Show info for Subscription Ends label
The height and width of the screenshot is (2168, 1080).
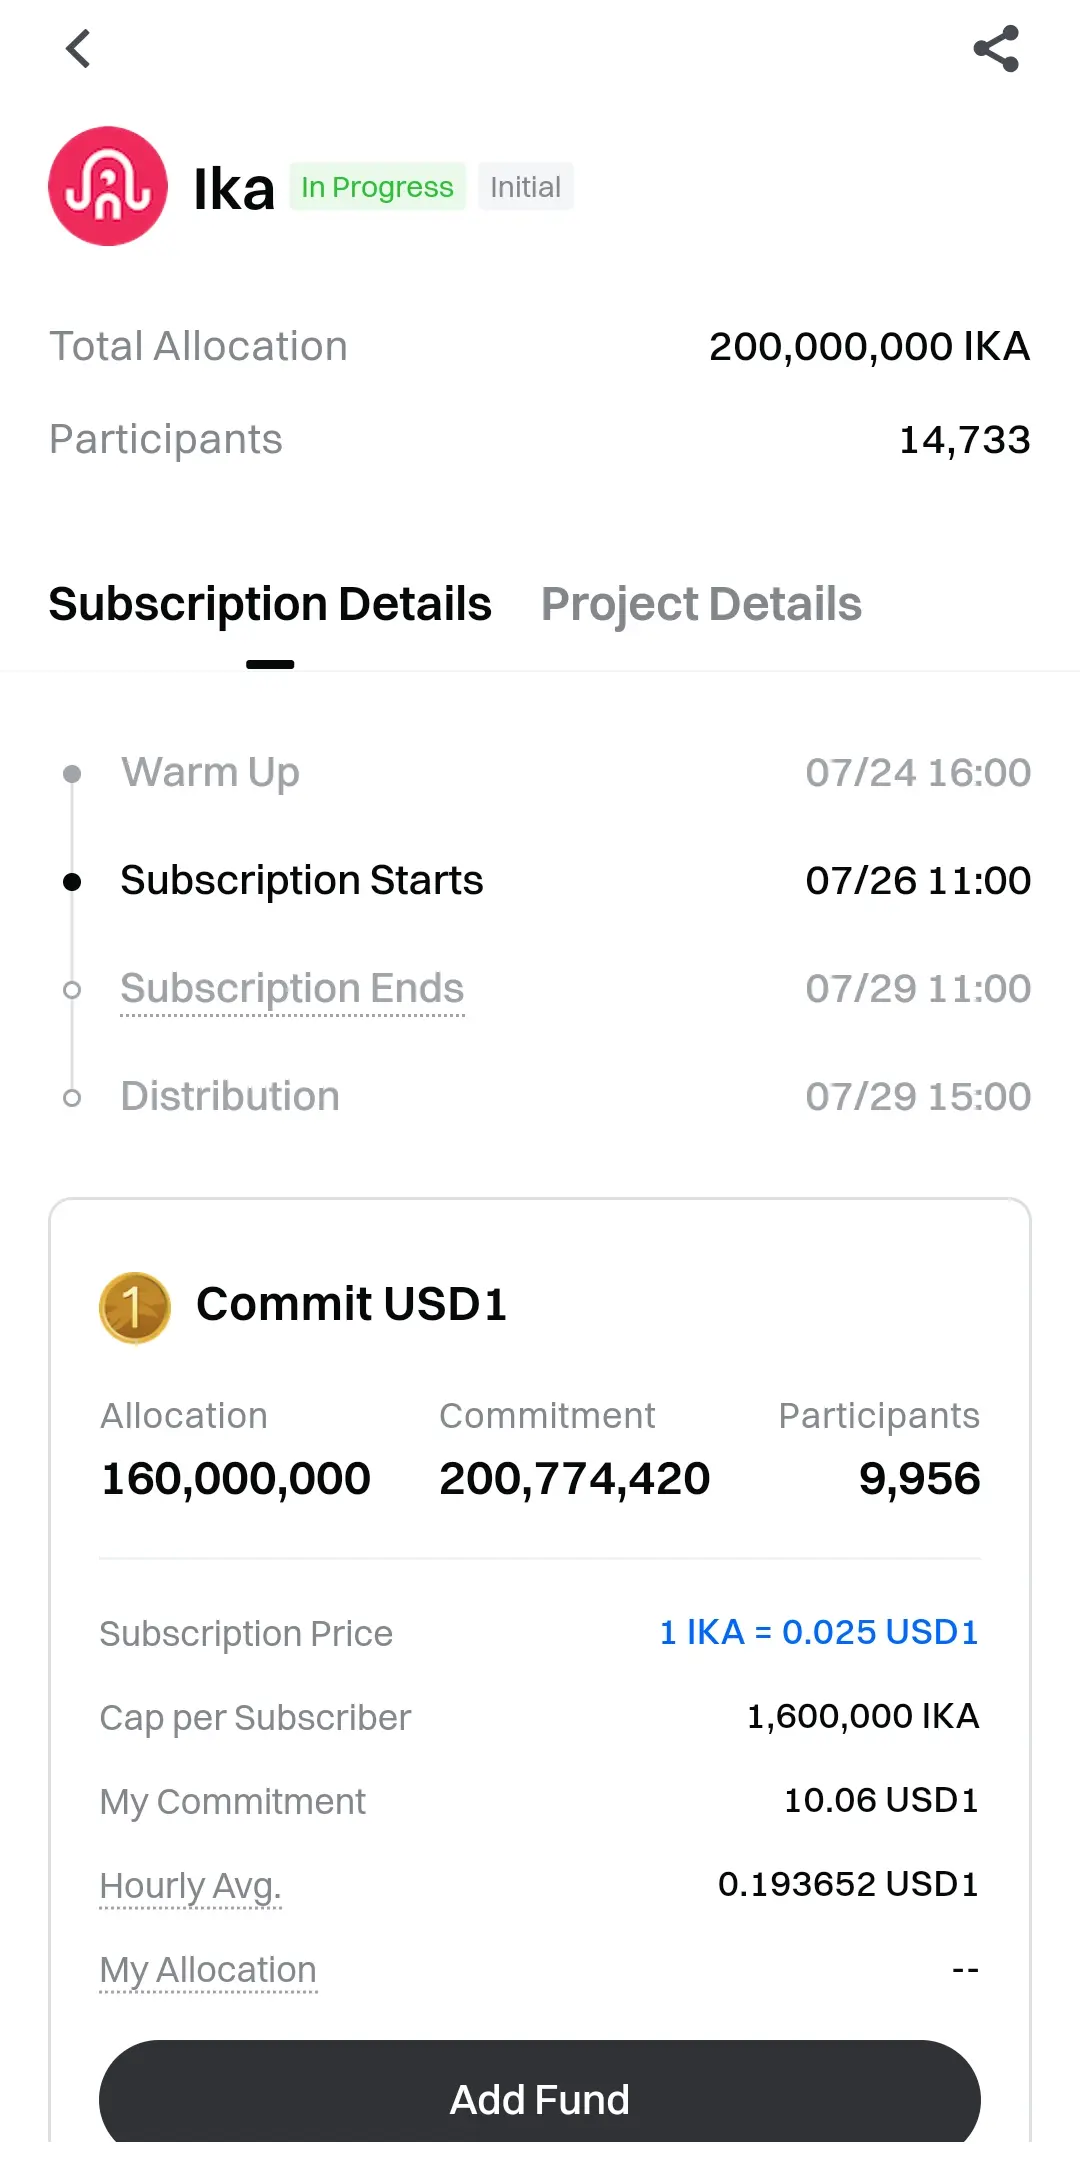292,988
